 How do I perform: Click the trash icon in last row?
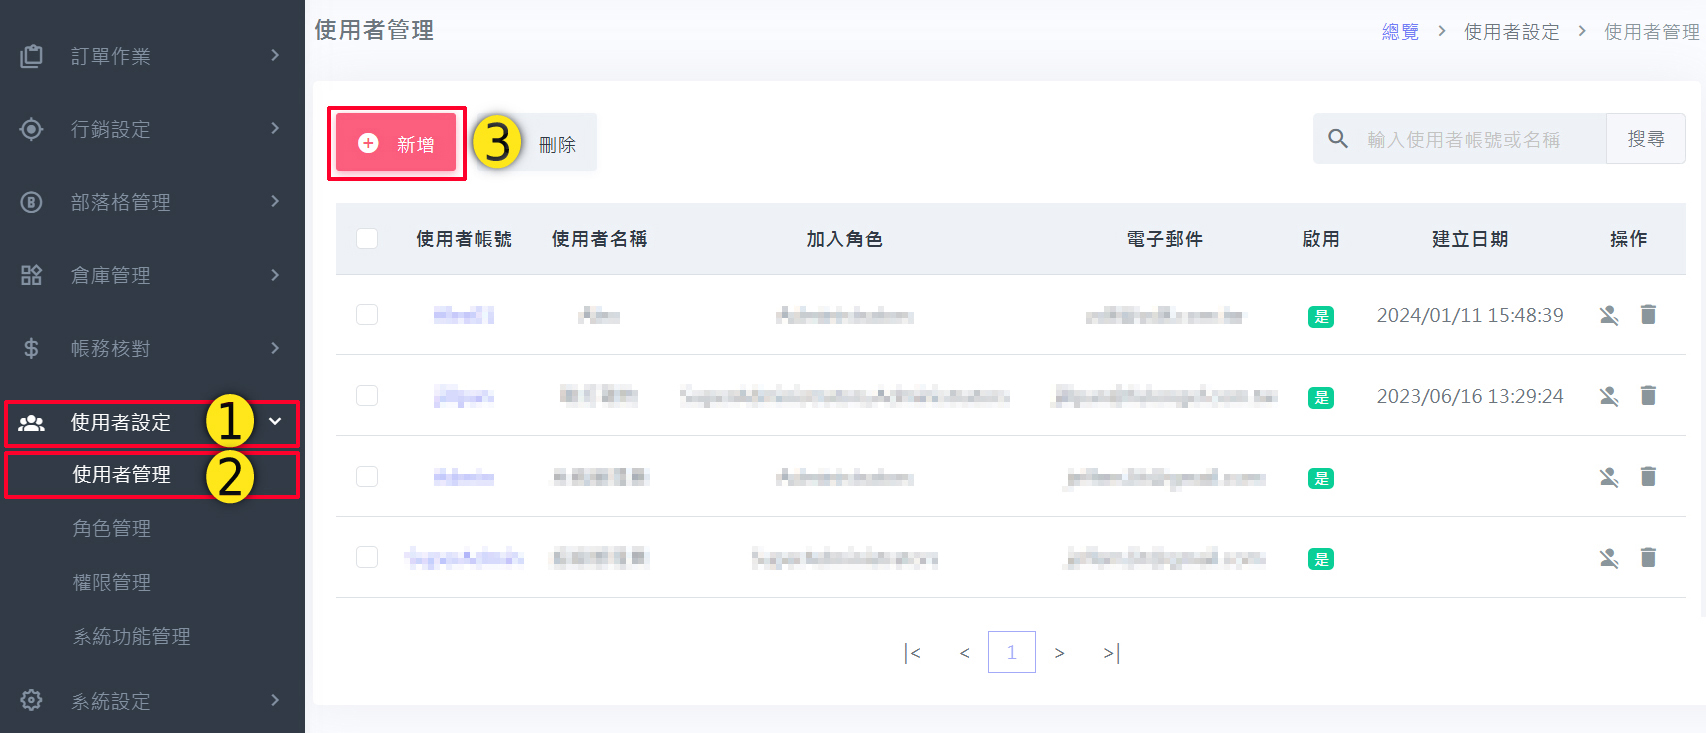click(x=1648, y=558)
